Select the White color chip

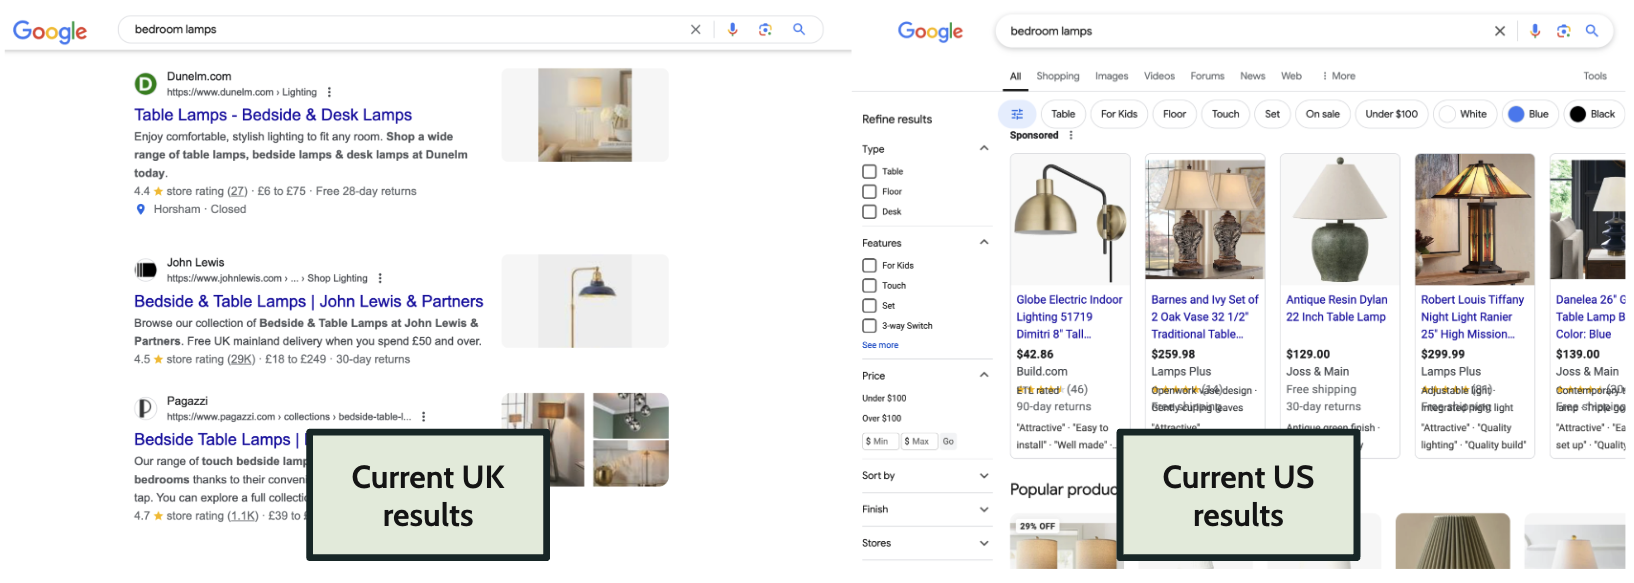coord(1465,114)
